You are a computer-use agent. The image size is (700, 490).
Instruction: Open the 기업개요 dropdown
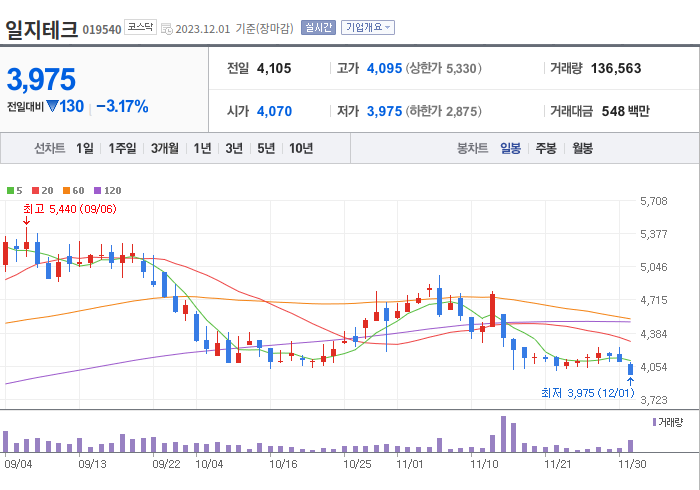click(368, 28)
